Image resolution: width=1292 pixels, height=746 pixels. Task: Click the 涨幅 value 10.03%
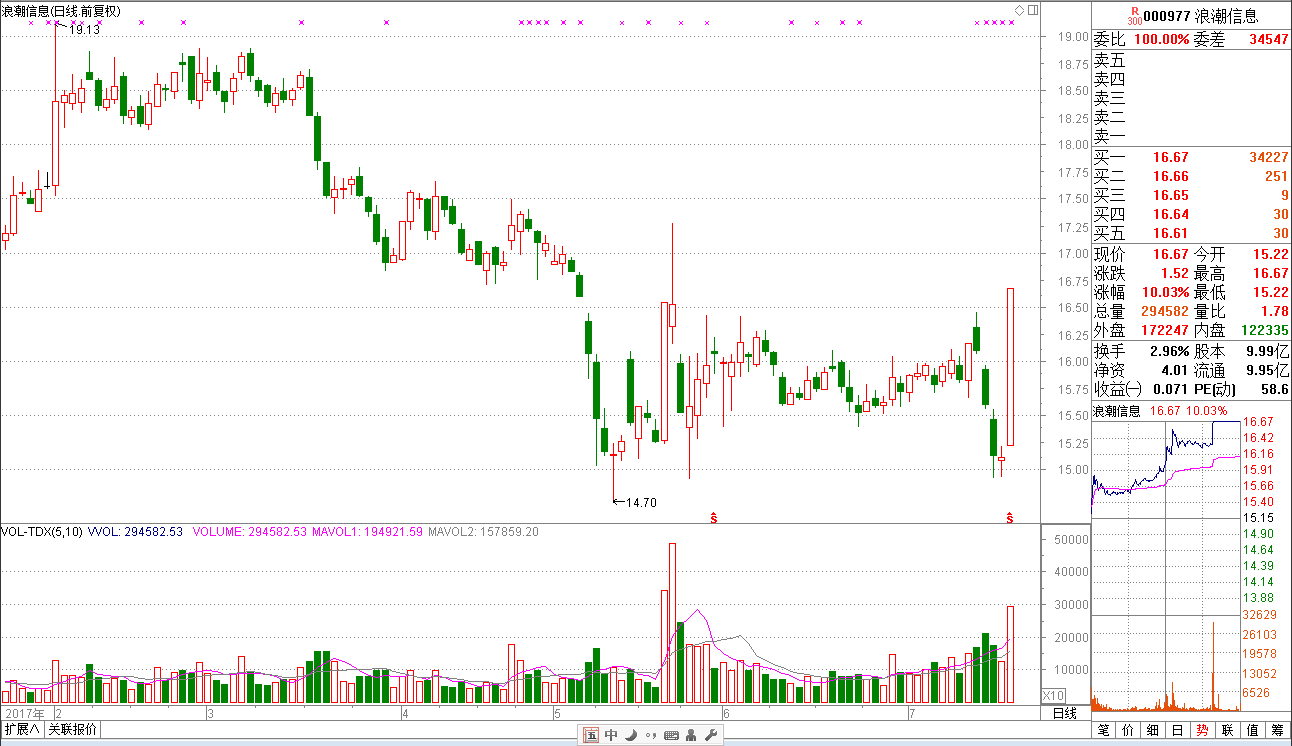pos(1166,292)
